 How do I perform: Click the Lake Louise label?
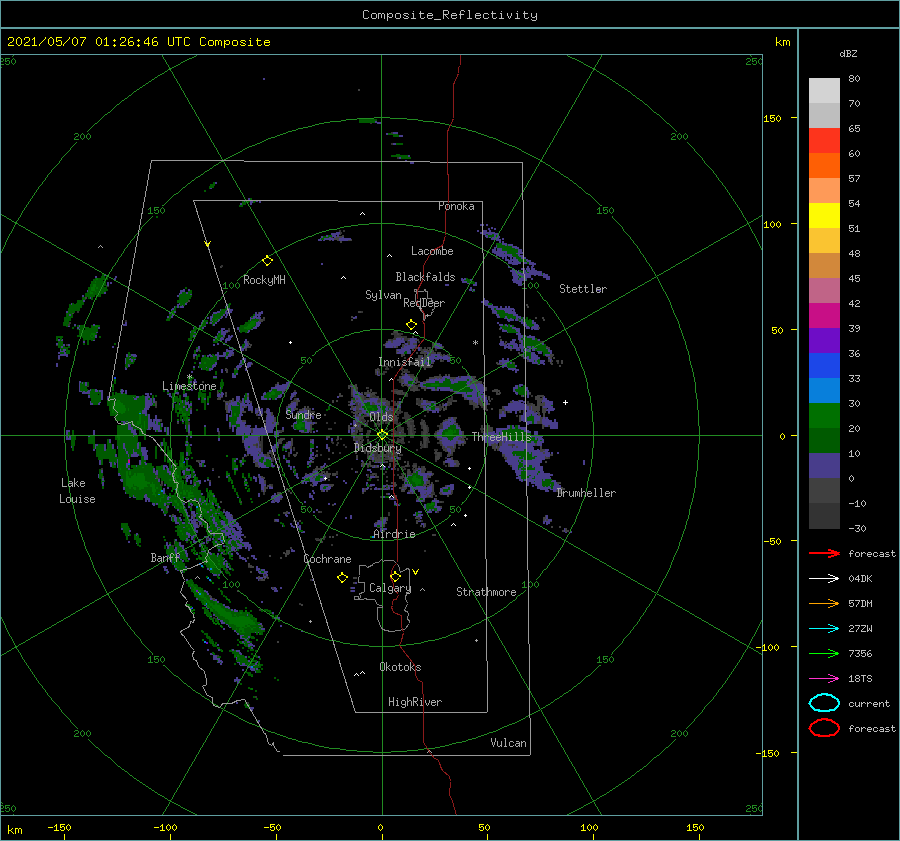point(77,491)
